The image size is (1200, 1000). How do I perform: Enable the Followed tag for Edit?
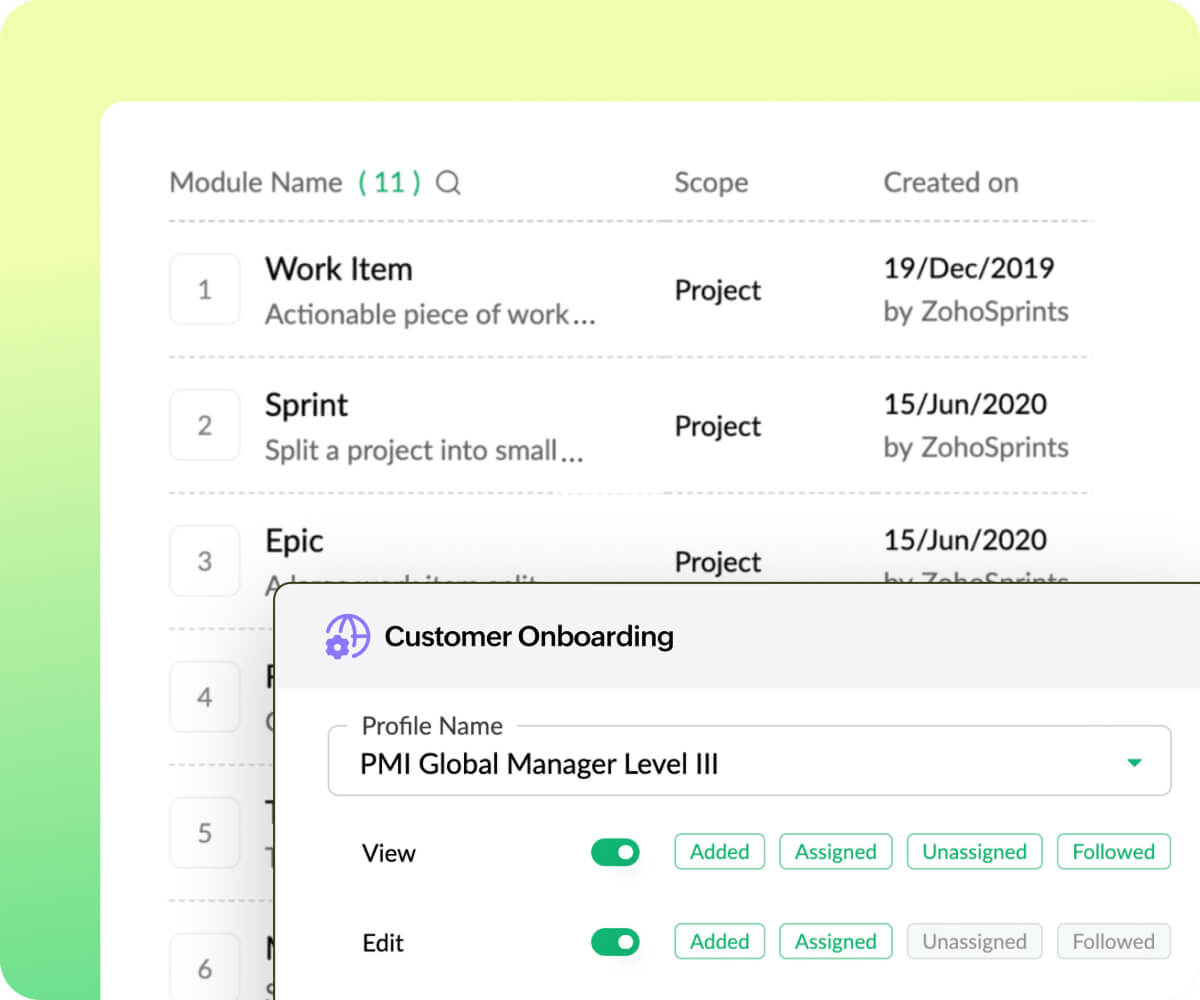pos(1112,942)
